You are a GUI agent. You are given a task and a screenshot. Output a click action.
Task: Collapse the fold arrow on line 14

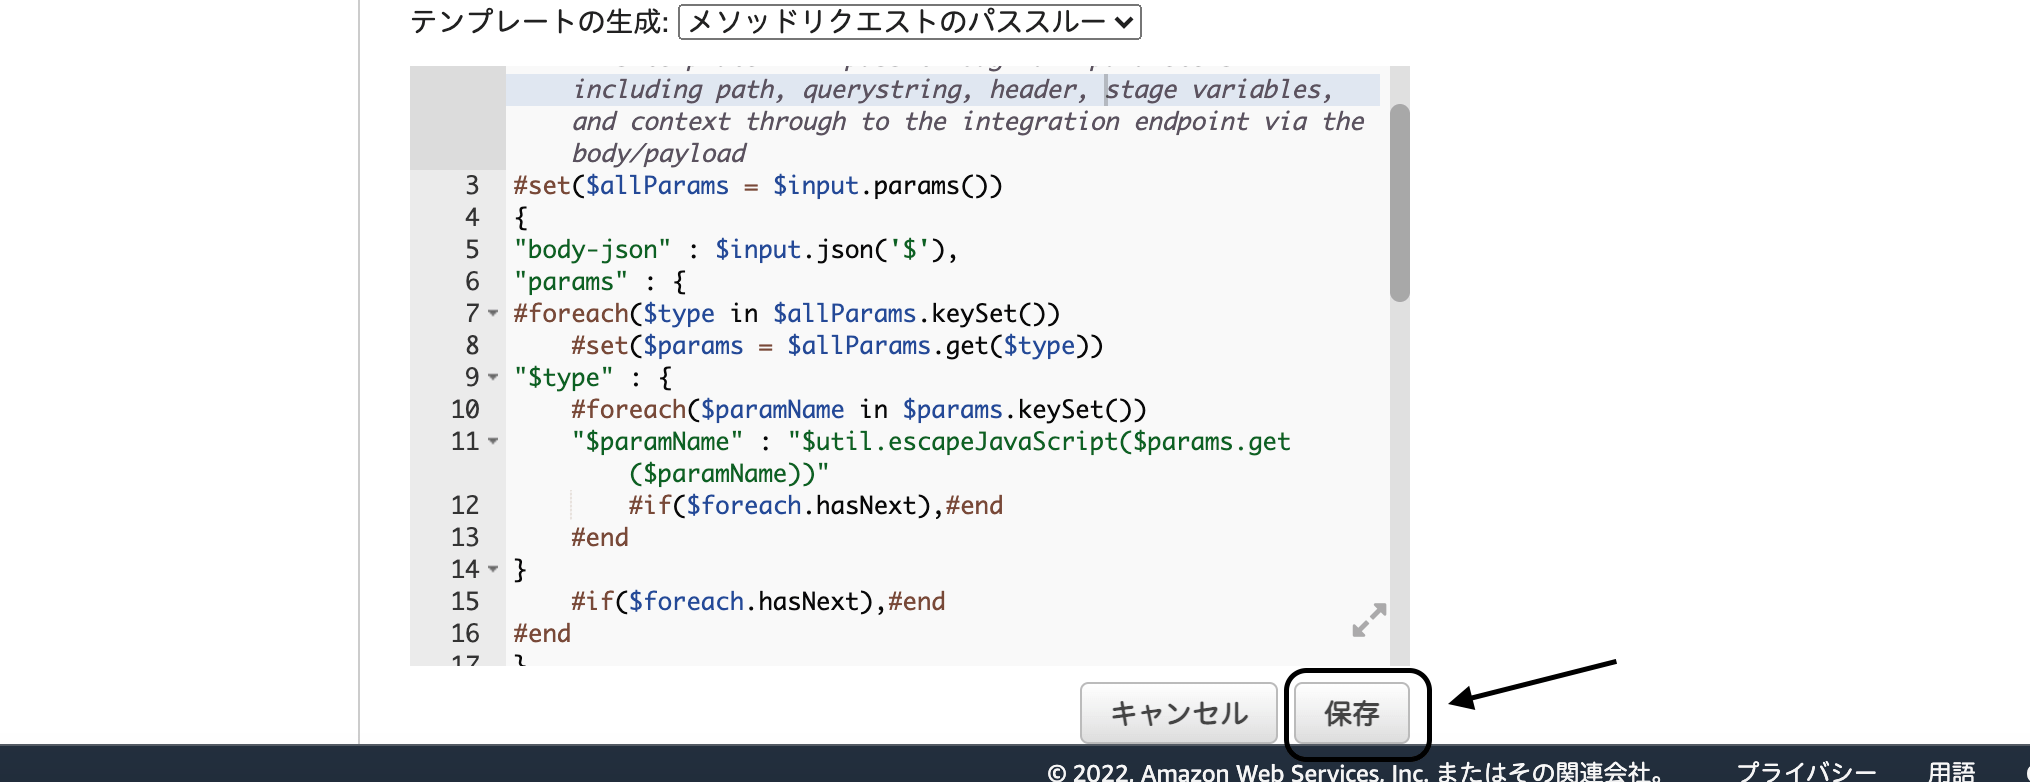coord(493,569)
